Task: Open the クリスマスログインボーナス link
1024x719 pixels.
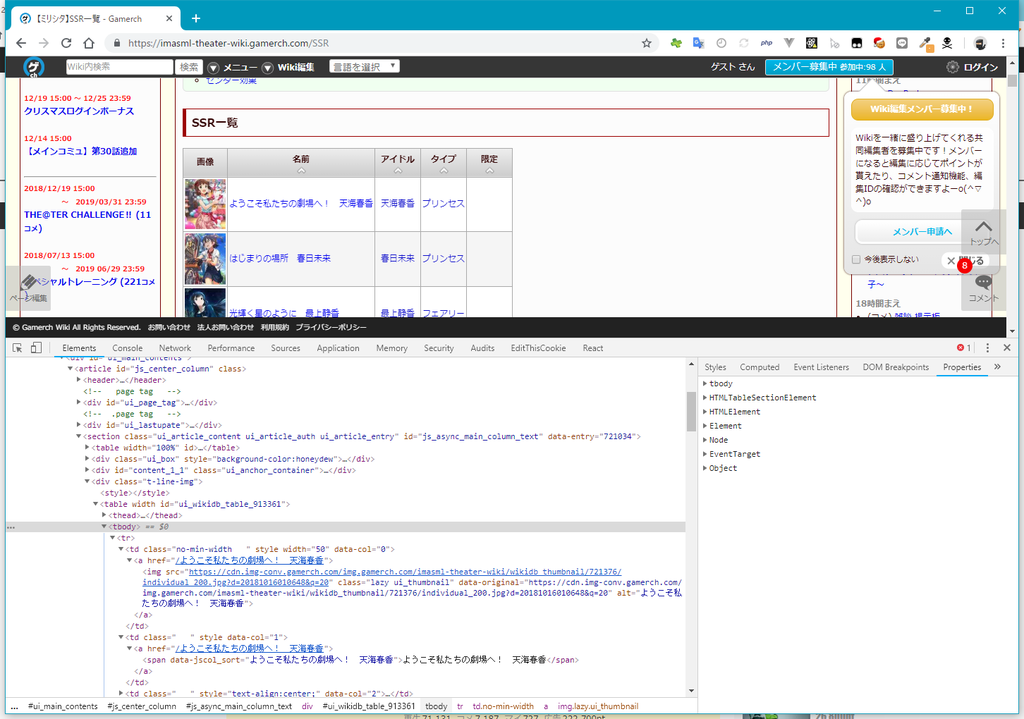Action: (x=79, y=111)
